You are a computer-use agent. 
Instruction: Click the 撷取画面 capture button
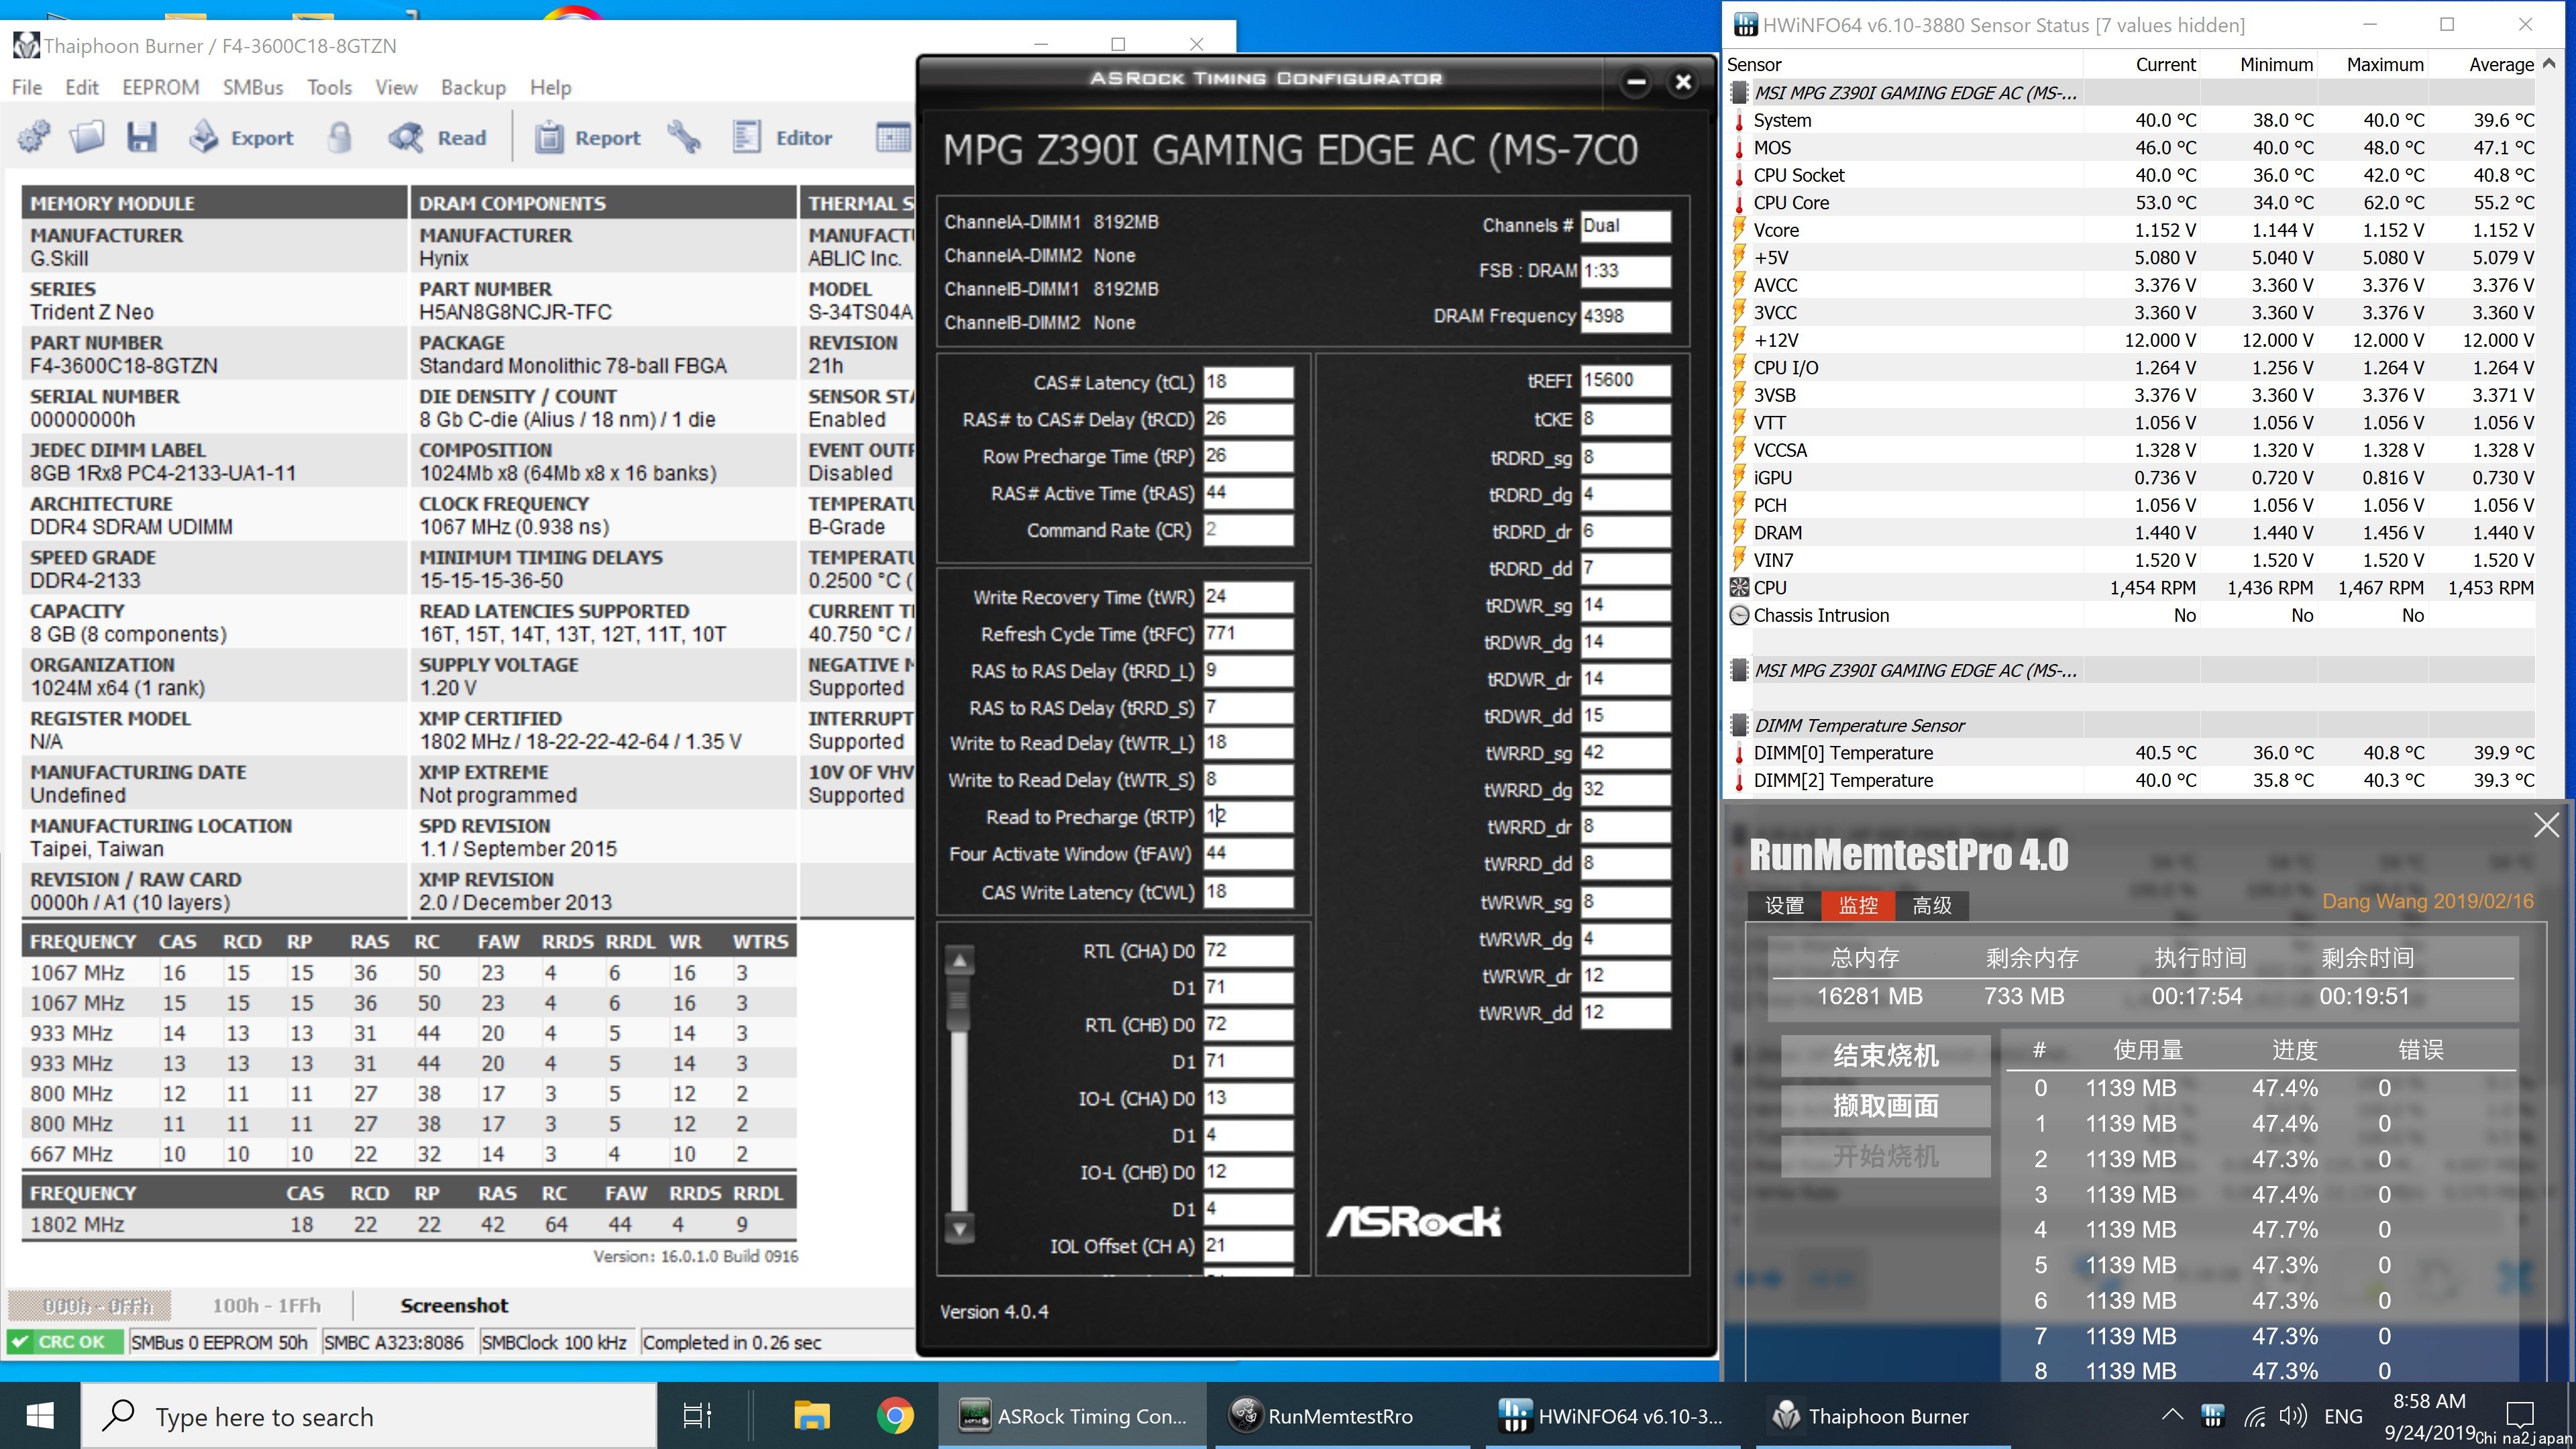[x=1885, y=1105]
